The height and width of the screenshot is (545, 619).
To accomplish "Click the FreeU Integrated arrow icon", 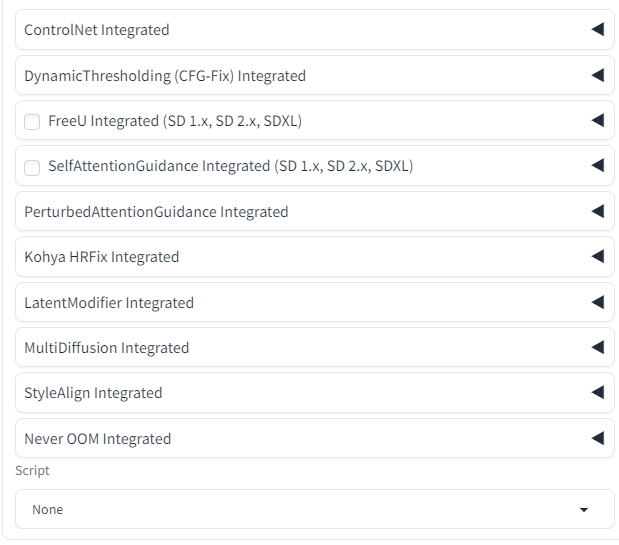I will click(598, 121).
